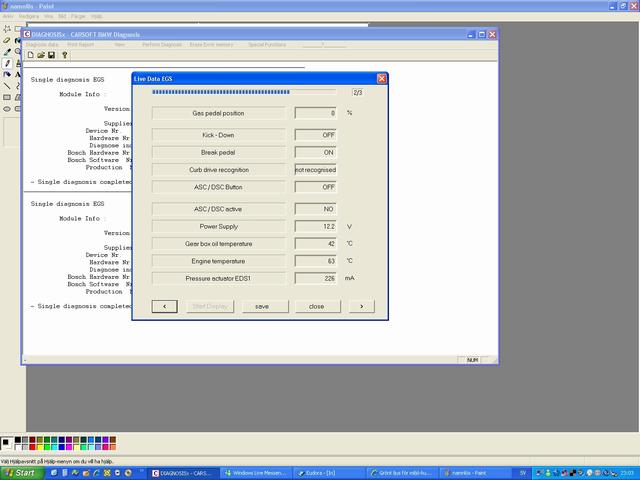Click the Gear box oil temperature value field
The image size is (640, 480).
[315, 243]
